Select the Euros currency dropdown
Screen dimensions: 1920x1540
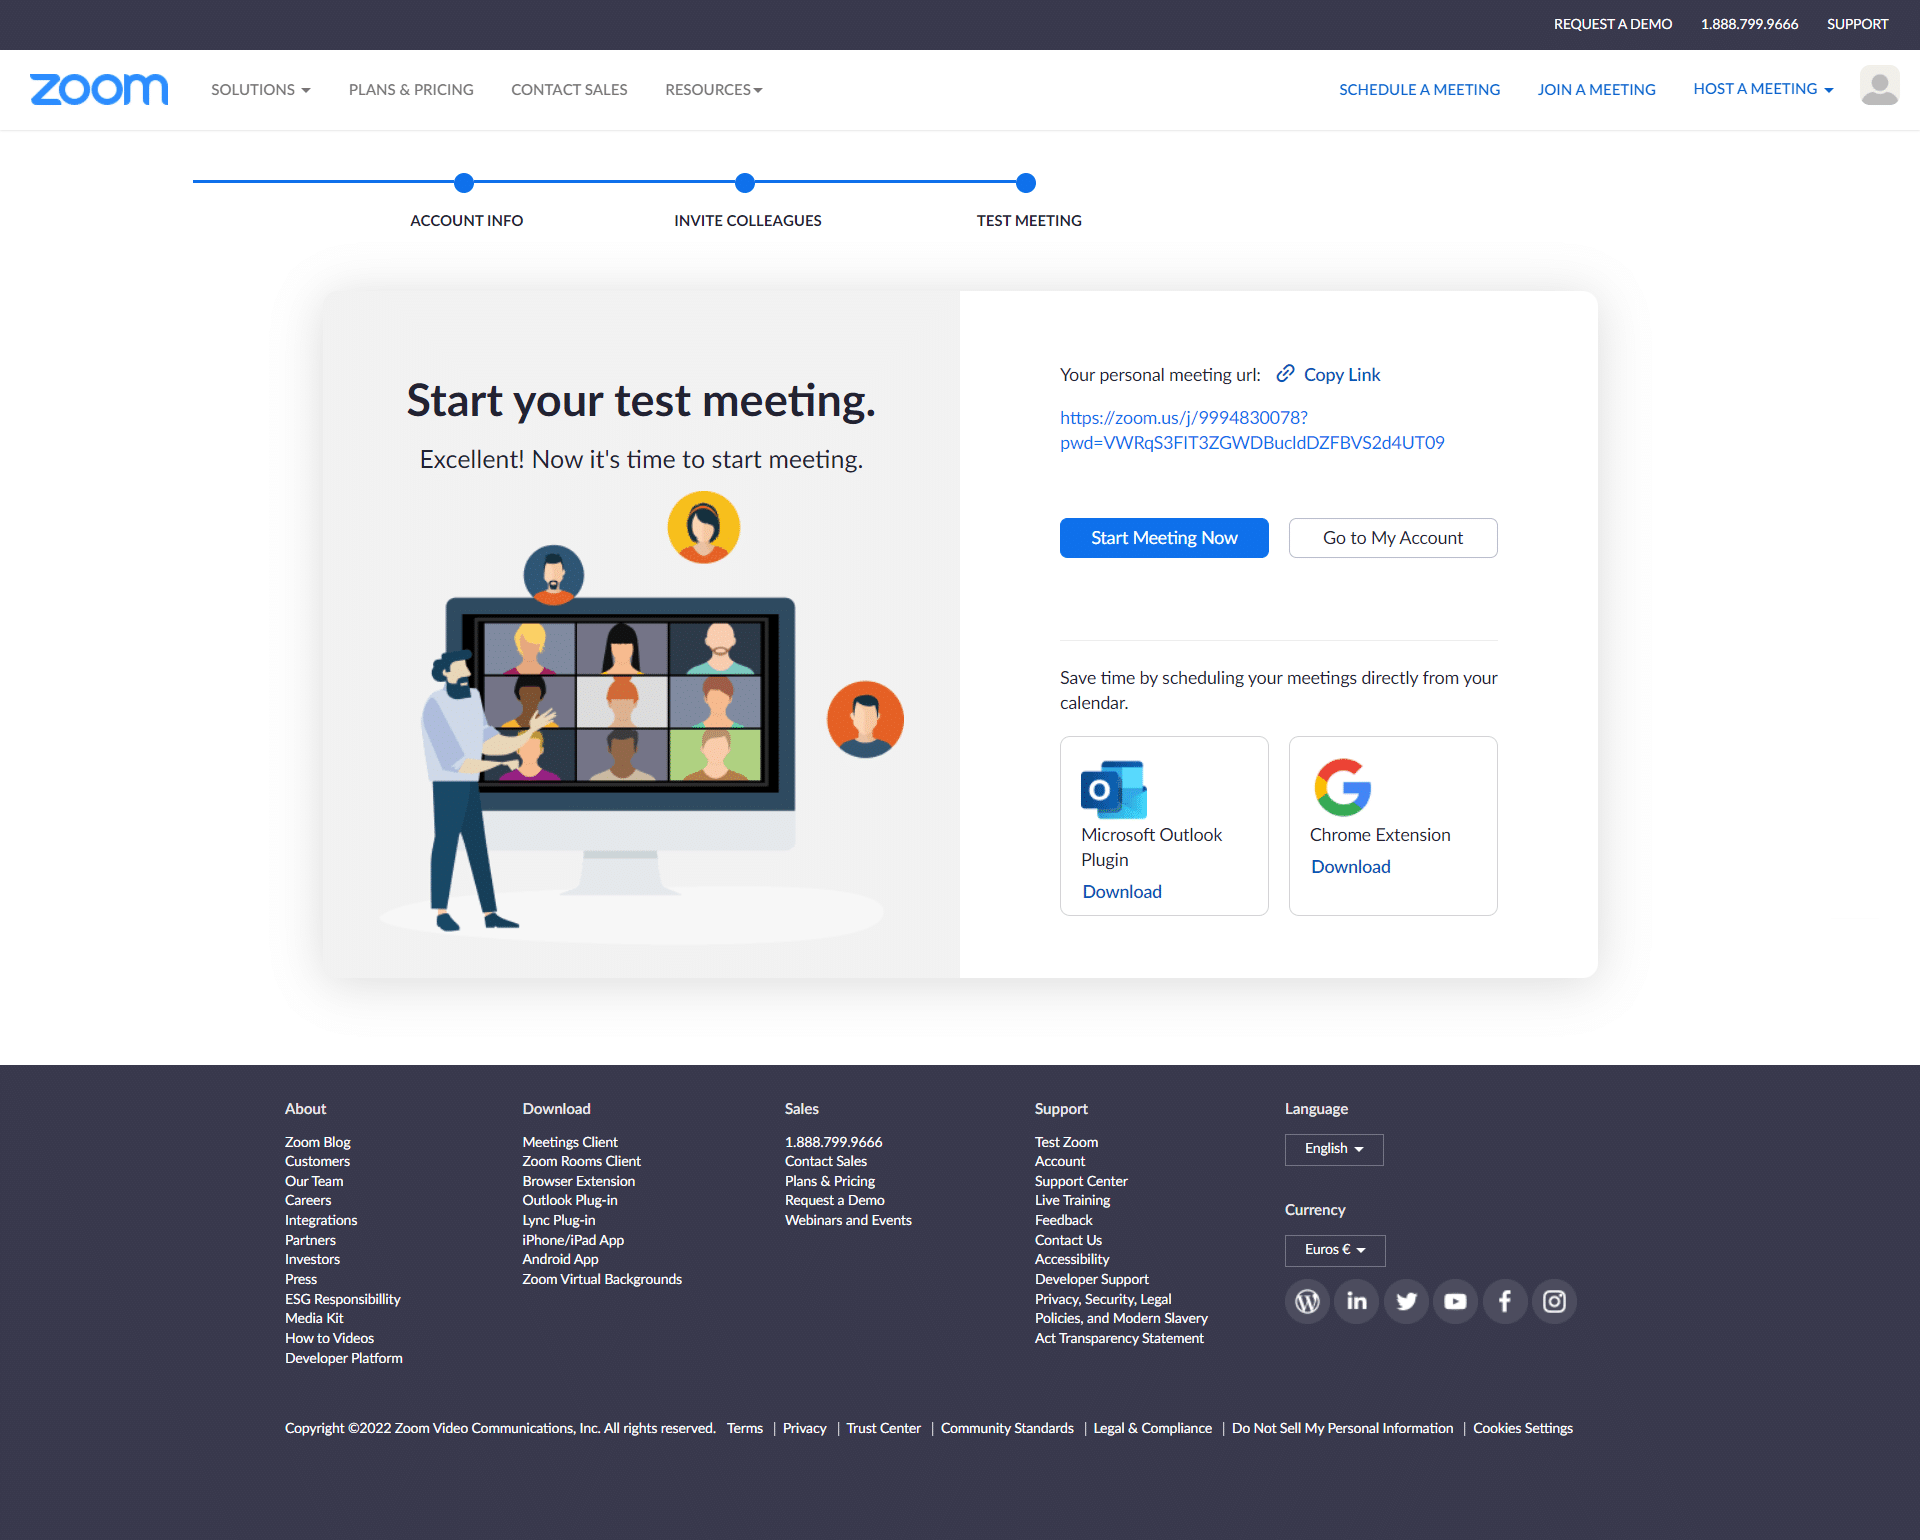1334,1249
